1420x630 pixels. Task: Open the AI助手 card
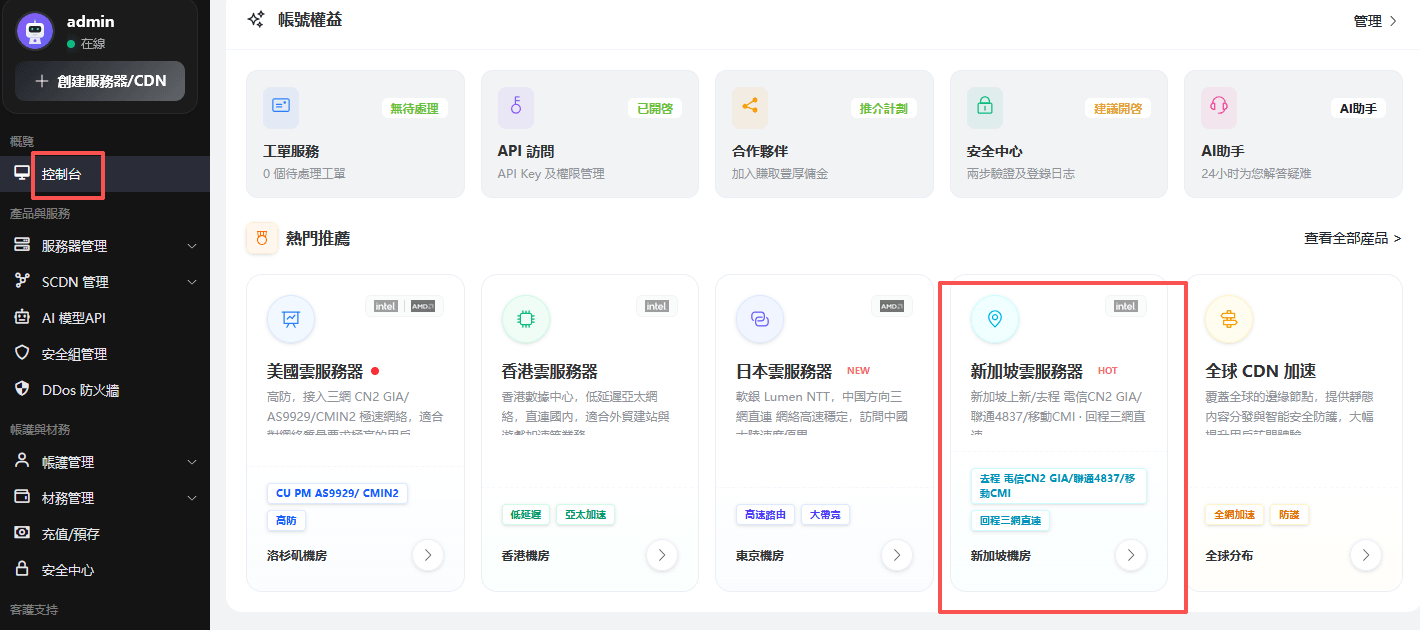coord(1293,134)
